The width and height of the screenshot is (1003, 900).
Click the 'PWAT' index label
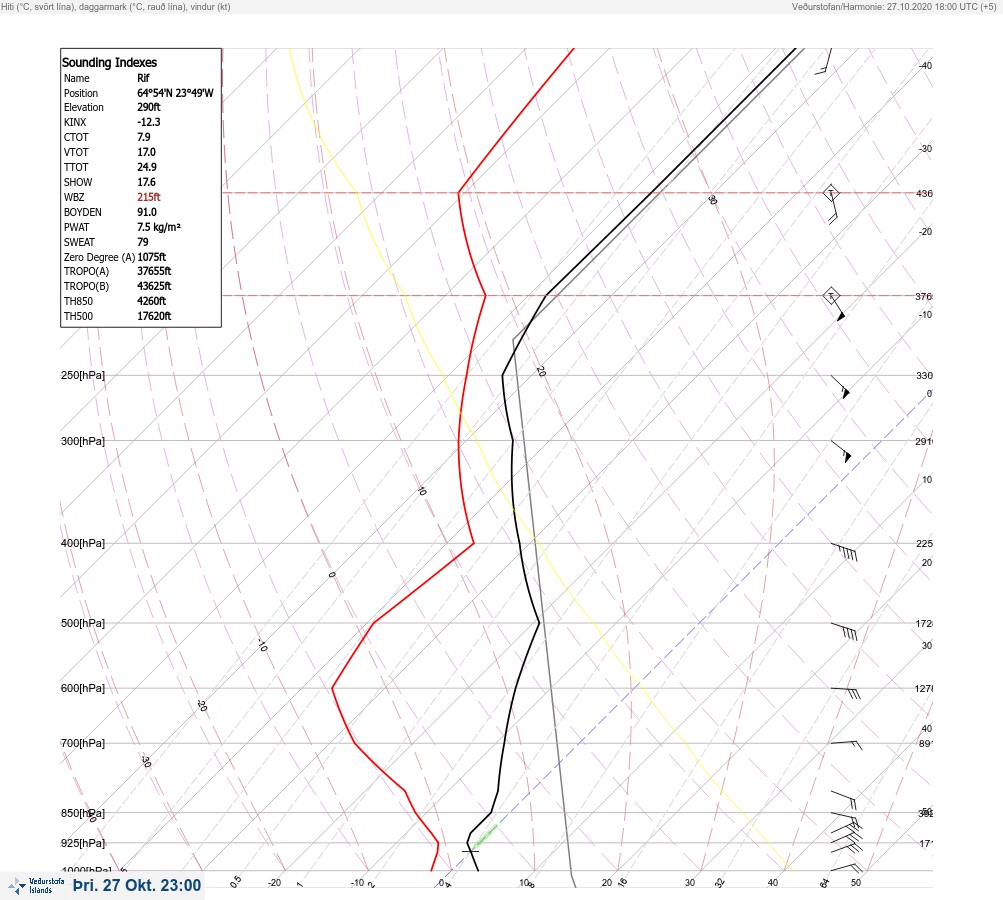click(x=77, y=227)
